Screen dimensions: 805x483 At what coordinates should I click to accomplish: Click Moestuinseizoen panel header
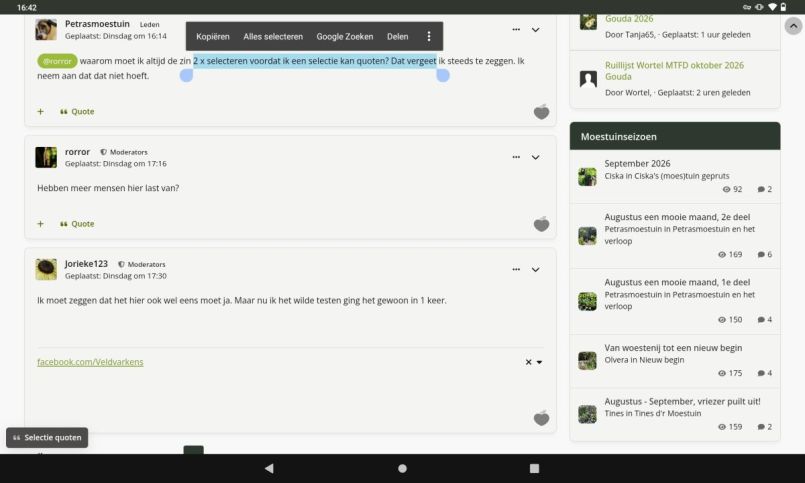coord(675,137)
